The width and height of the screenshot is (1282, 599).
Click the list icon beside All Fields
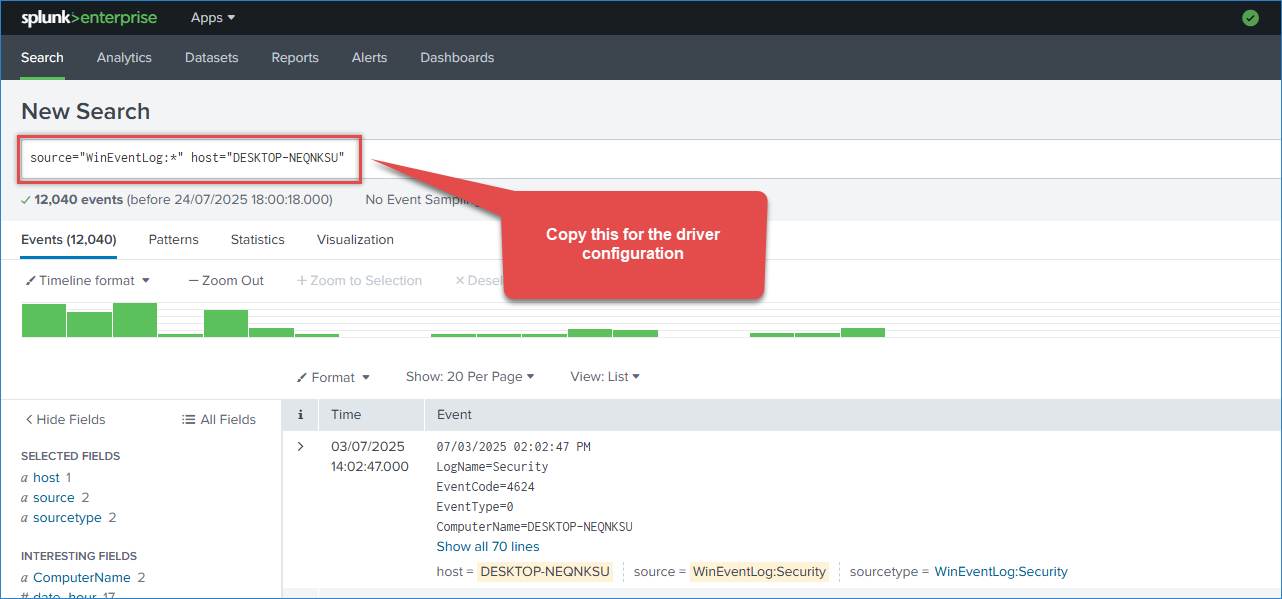(x=188, y=420)
